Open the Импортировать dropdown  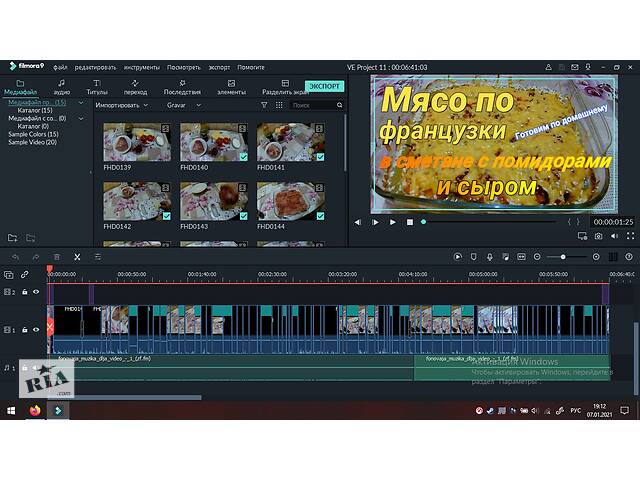click(x=121, y=105)
